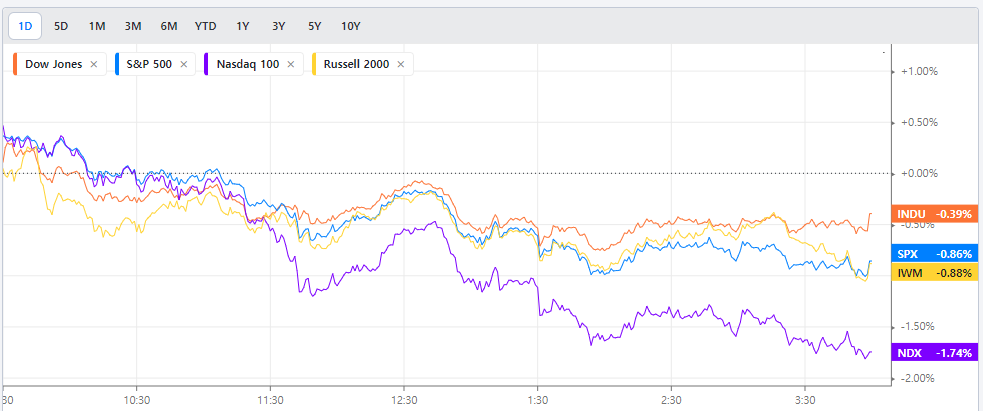Switch to the 5D time range
Viewport: 983px width, 411px height.
[61, 25]
